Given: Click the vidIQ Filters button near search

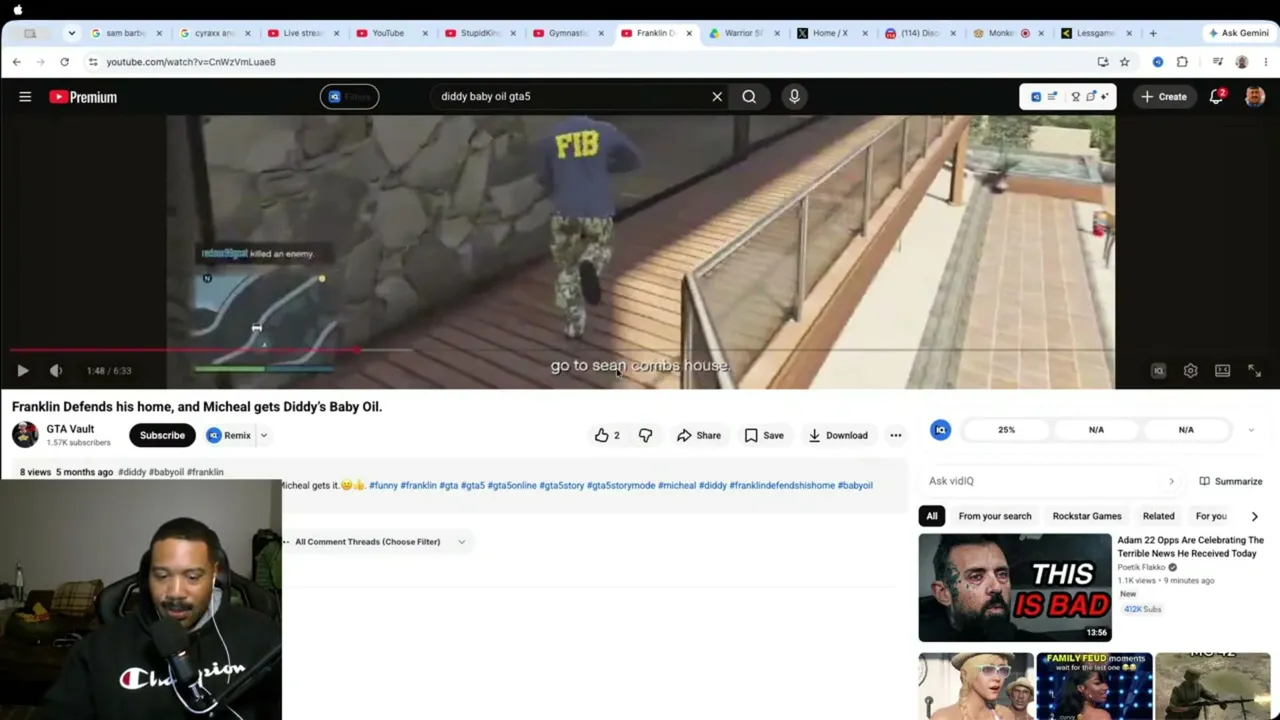Looking at the screenshot, I should (349, 97).
